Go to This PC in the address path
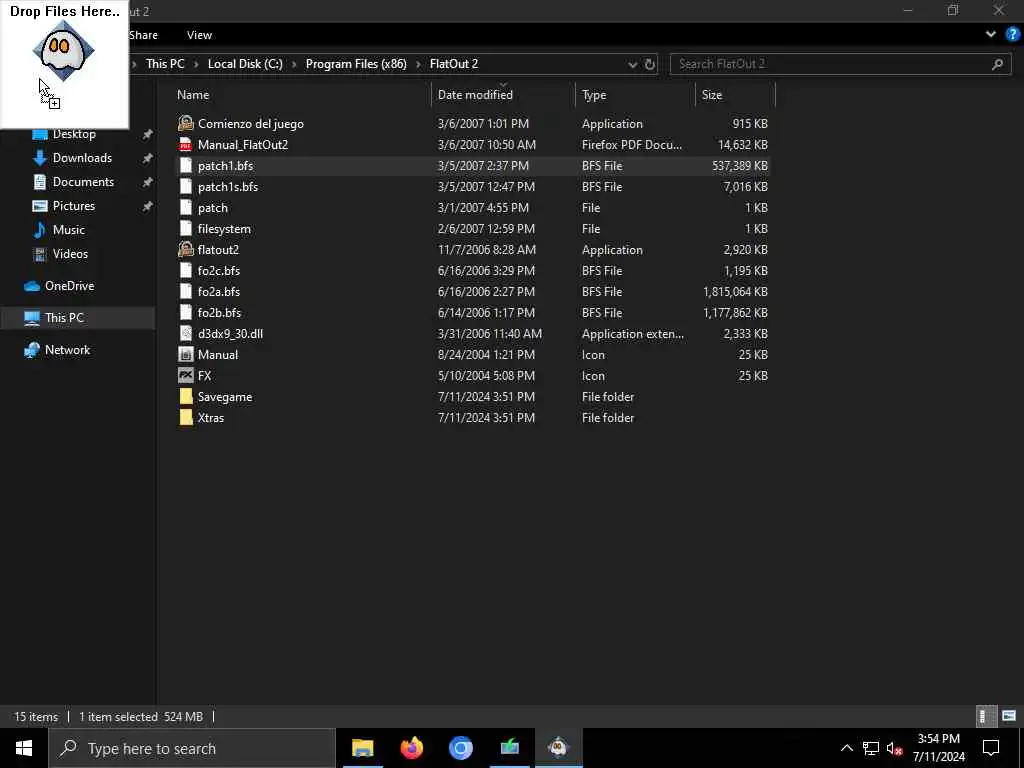1024x768 pixels. 165,64
